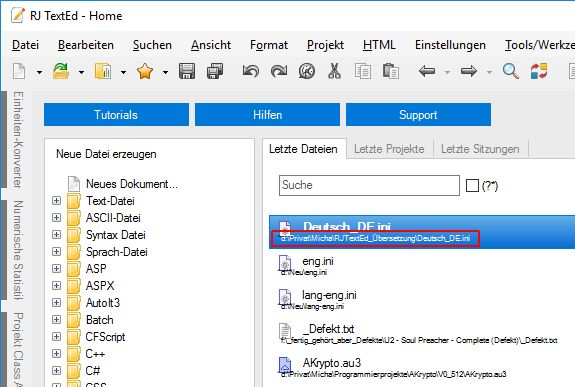Click the Save All icon
Image resolution: width=575 pixels, height=387 pixels.
[x=215, y=71]
